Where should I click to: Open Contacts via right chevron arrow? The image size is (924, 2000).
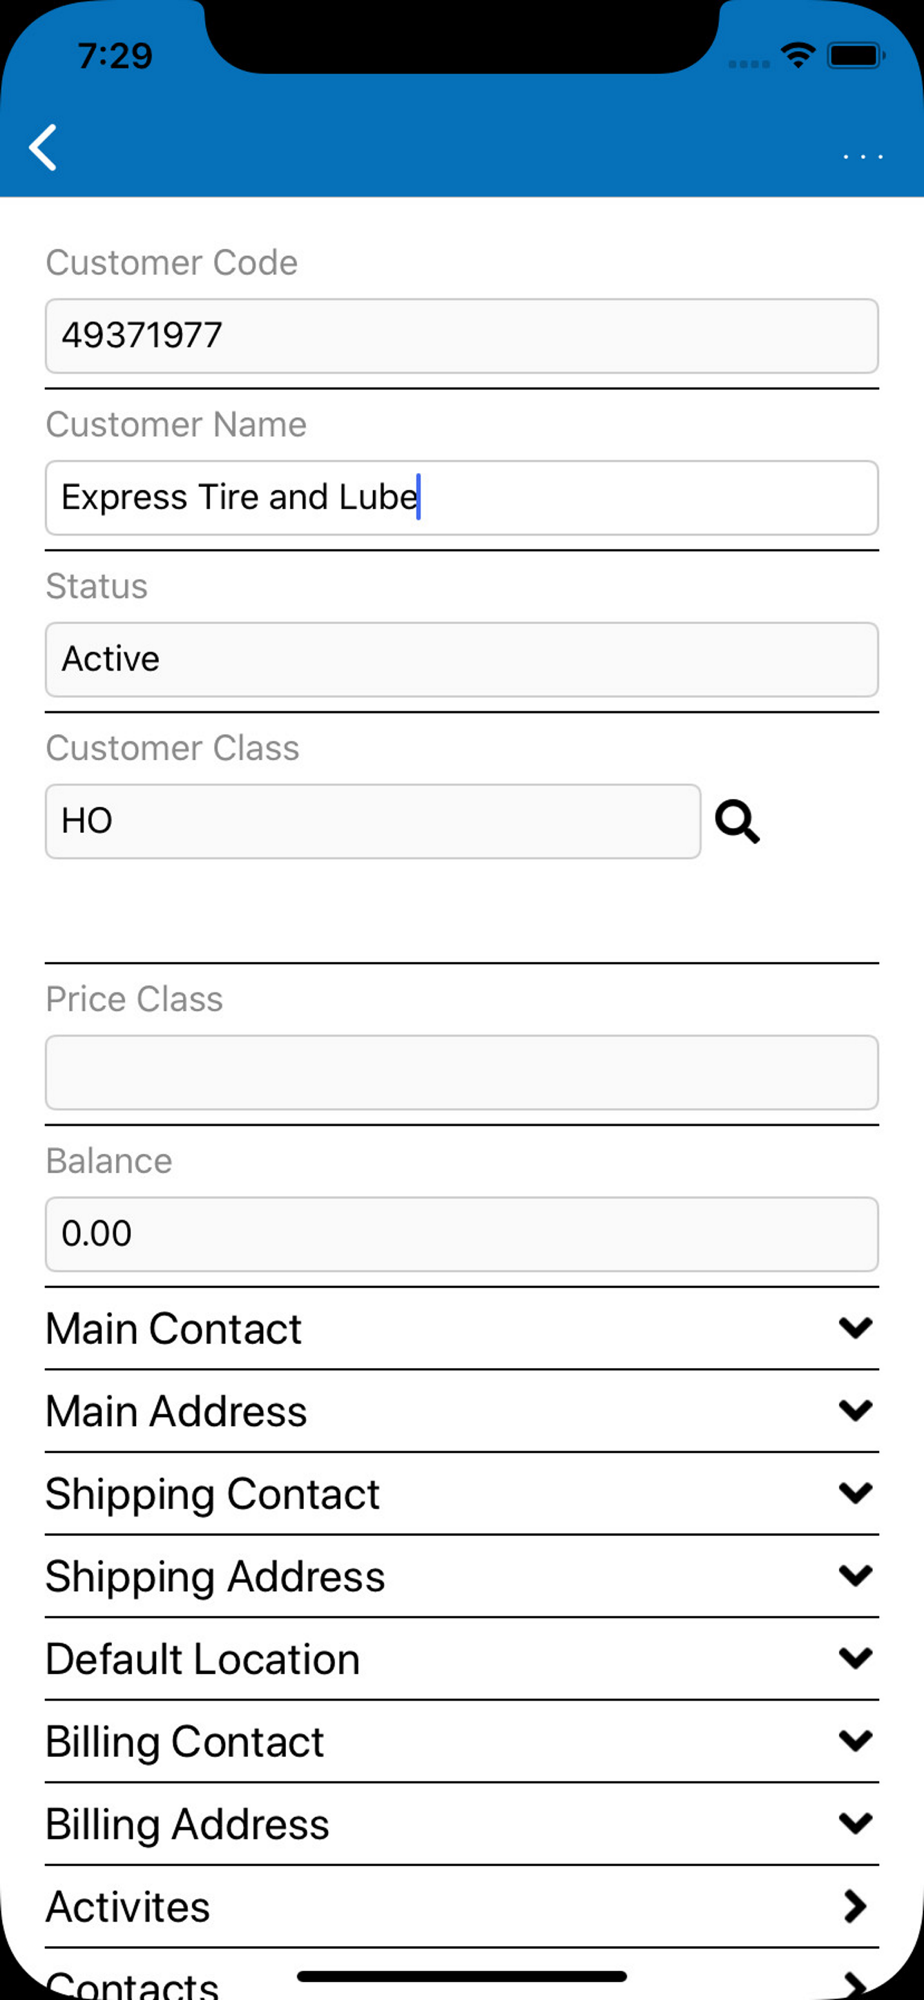tap(855, 1984)
